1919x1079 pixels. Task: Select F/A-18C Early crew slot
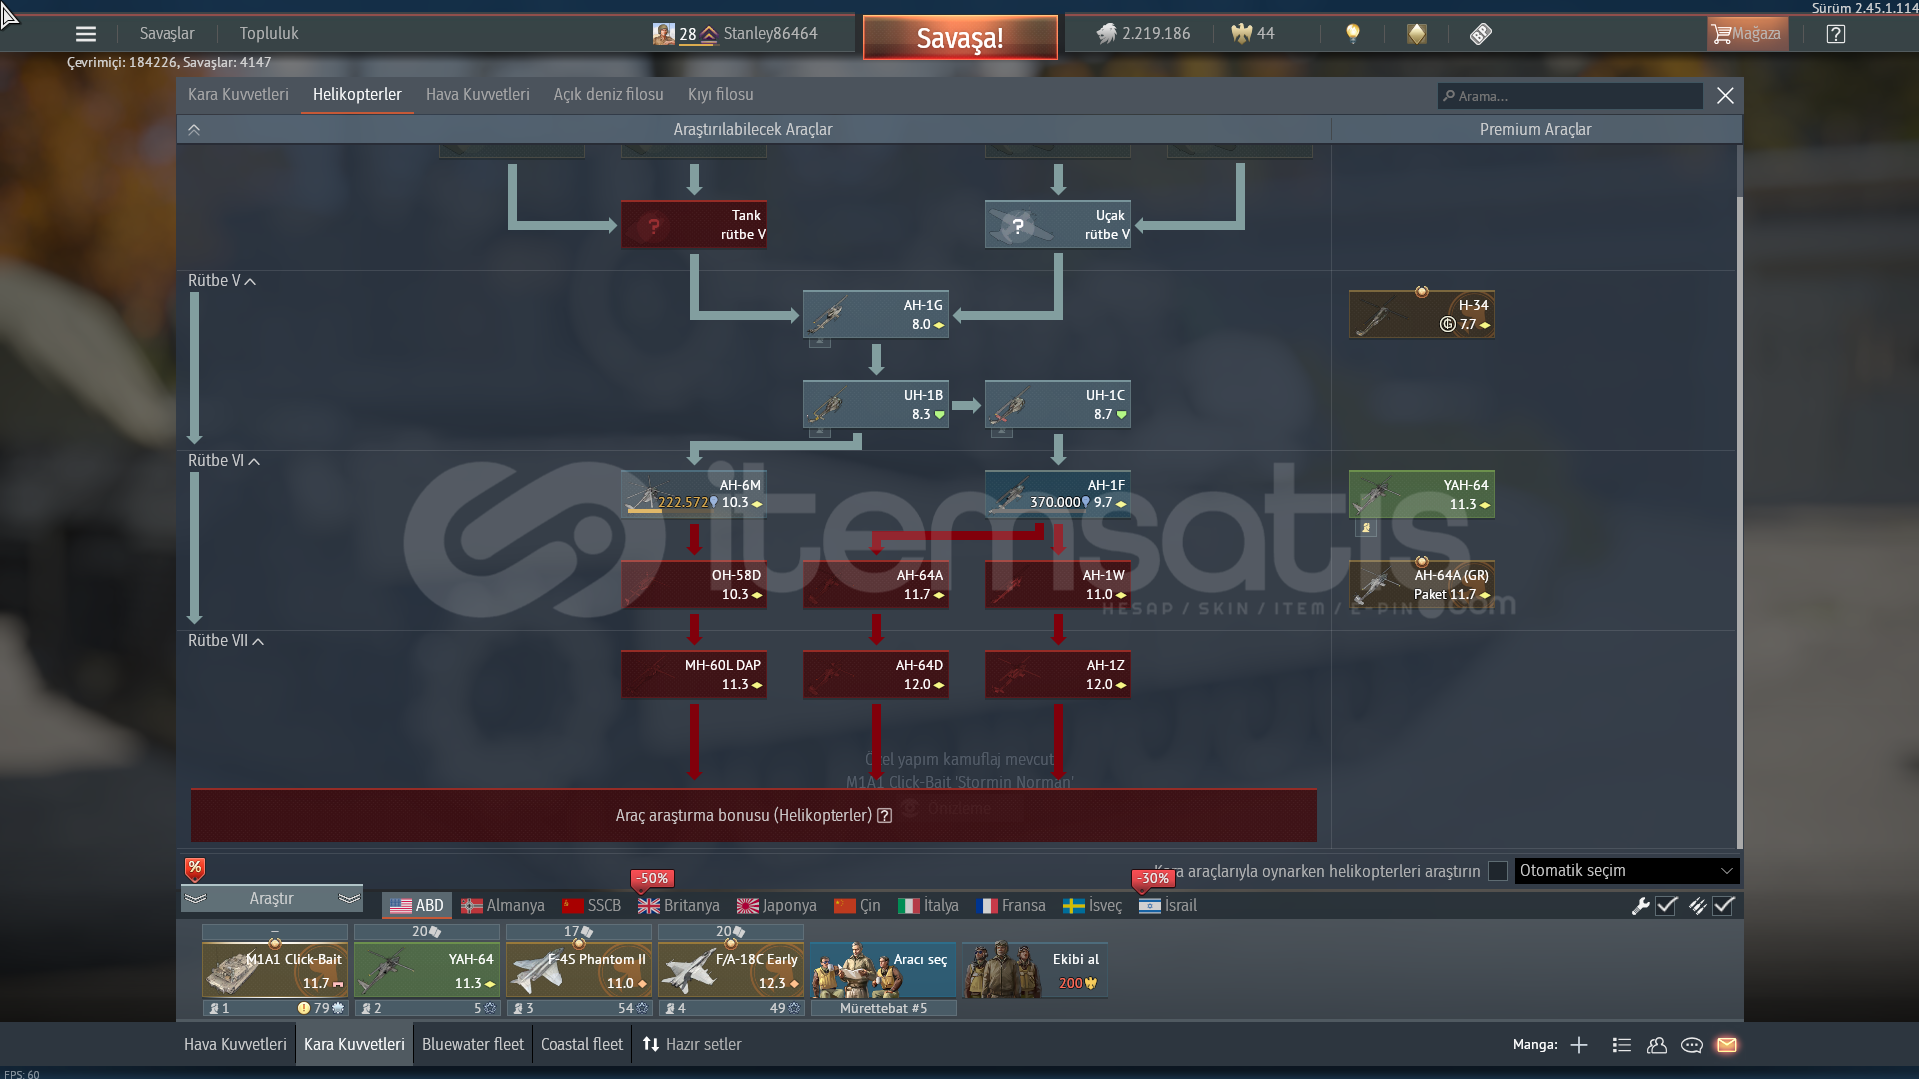click(x=731, y=970)
